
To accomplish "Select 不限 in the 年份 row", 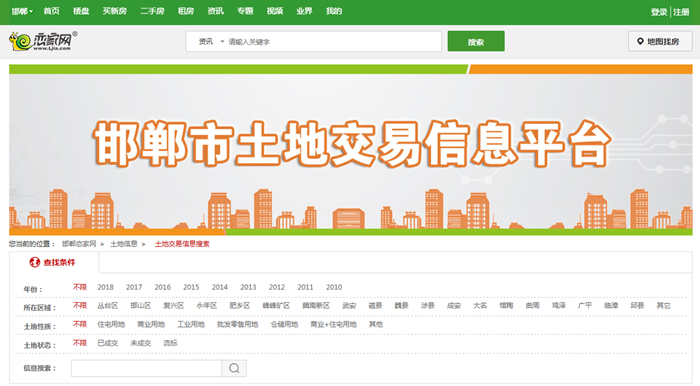I will pos(80,287).
